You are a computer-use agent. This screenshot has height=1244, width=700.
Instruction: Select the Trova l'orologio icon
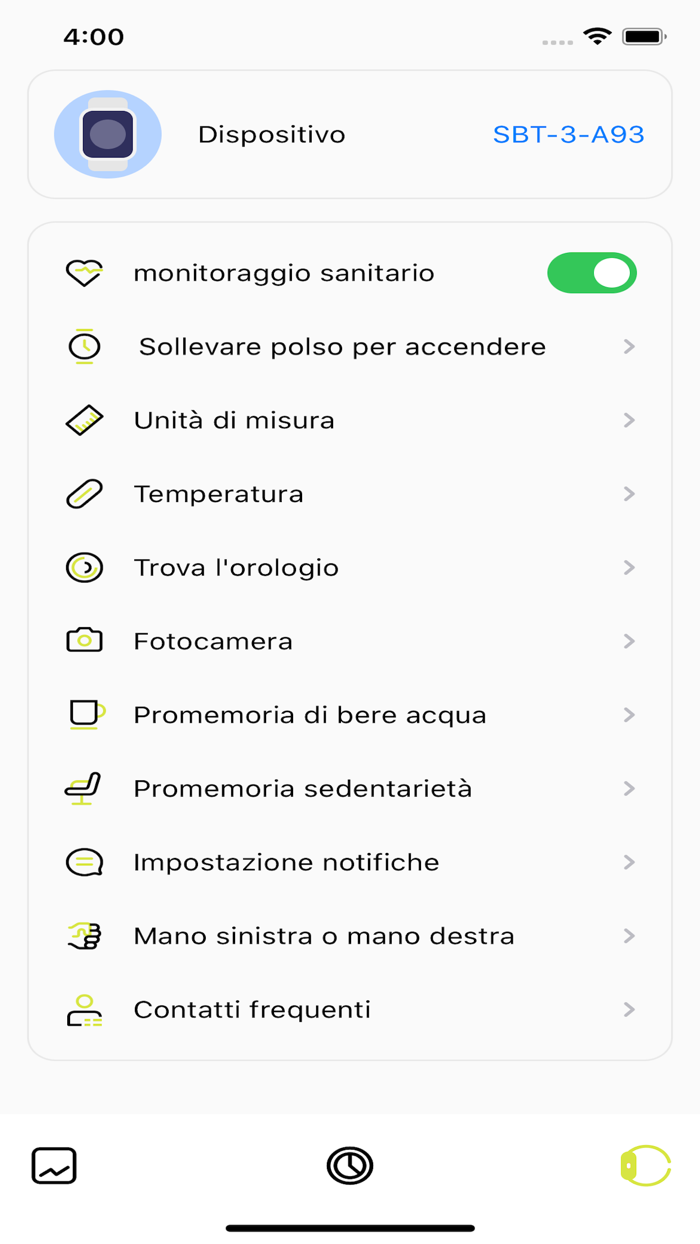tap(85, 567)
